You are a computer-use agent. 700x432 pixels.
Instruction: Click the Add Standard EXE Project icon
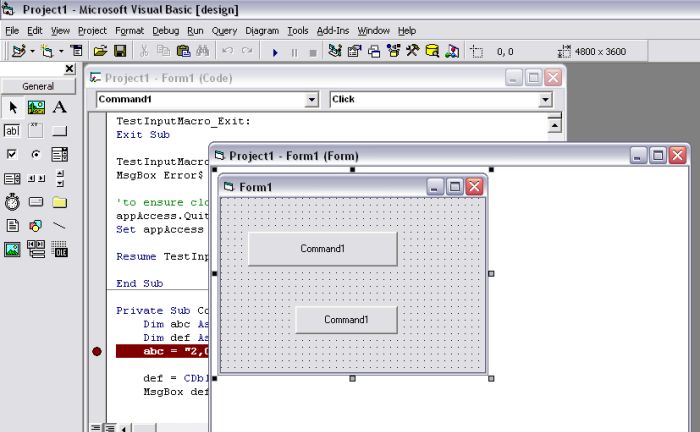[18, 51]
